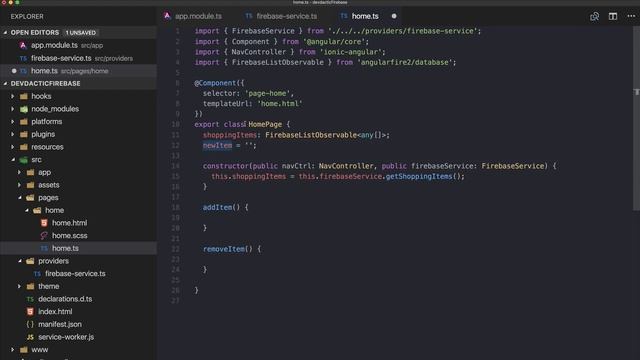The height and width of the screenshot is (360, 640).
Task: Expand the plugins folder arrow
Action: point(13,134)
